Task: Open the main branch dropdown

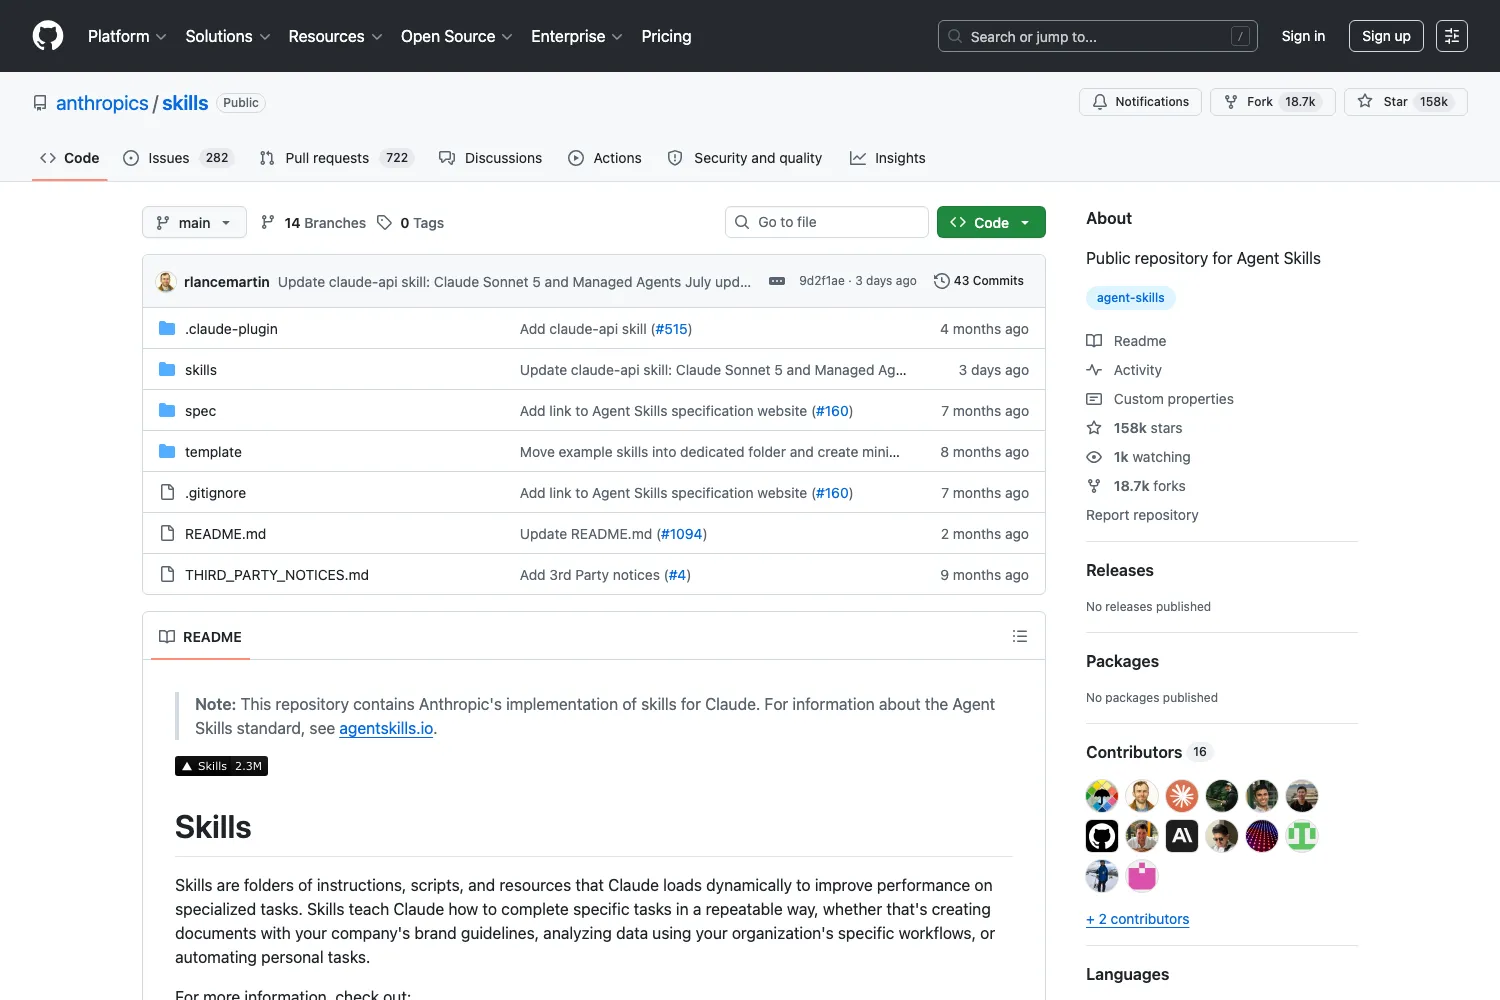Action: pos(194,222)
